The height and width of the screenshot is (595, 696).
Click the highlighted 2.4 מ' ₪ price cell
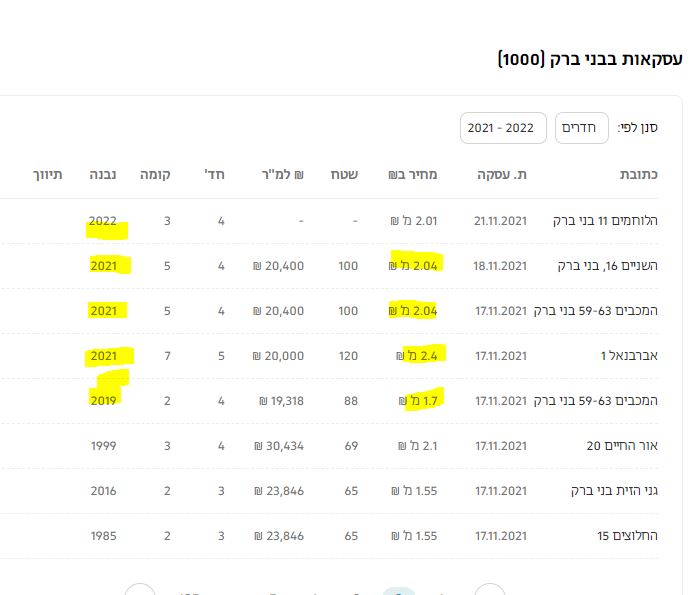pyautogui.click(x=420, y=355)
